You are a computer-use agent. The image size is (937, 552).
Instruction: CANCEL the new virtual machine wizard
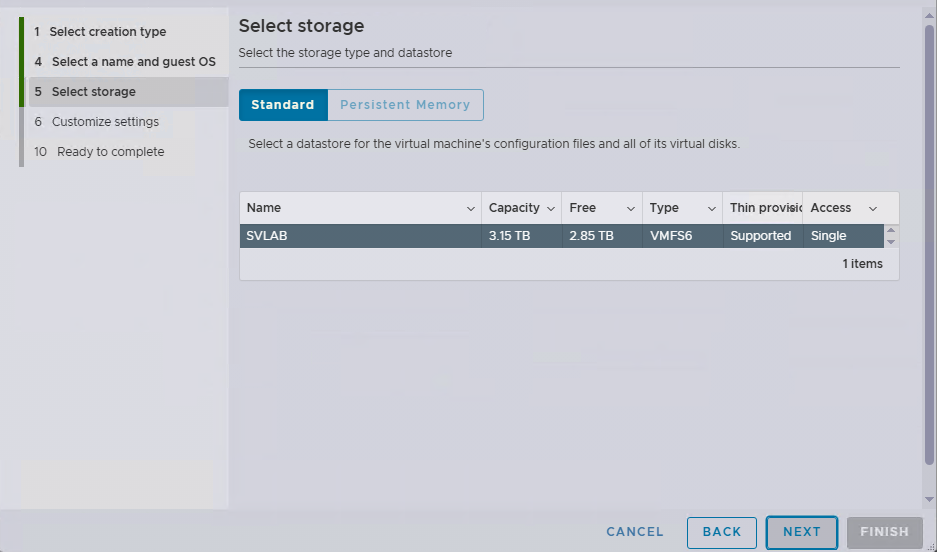pyautogui.click(x=635, y=532)
